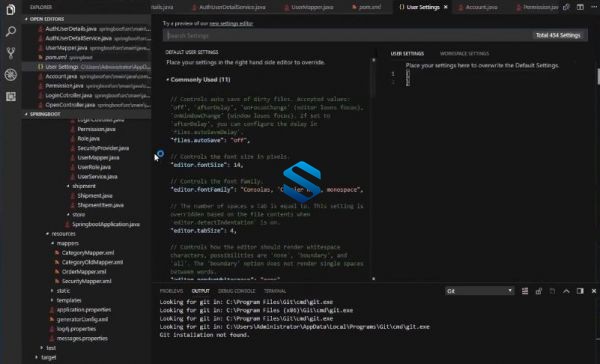Follow the new settings editor link
The height and width of the screenshot is (364, 600).
point(231,23)
